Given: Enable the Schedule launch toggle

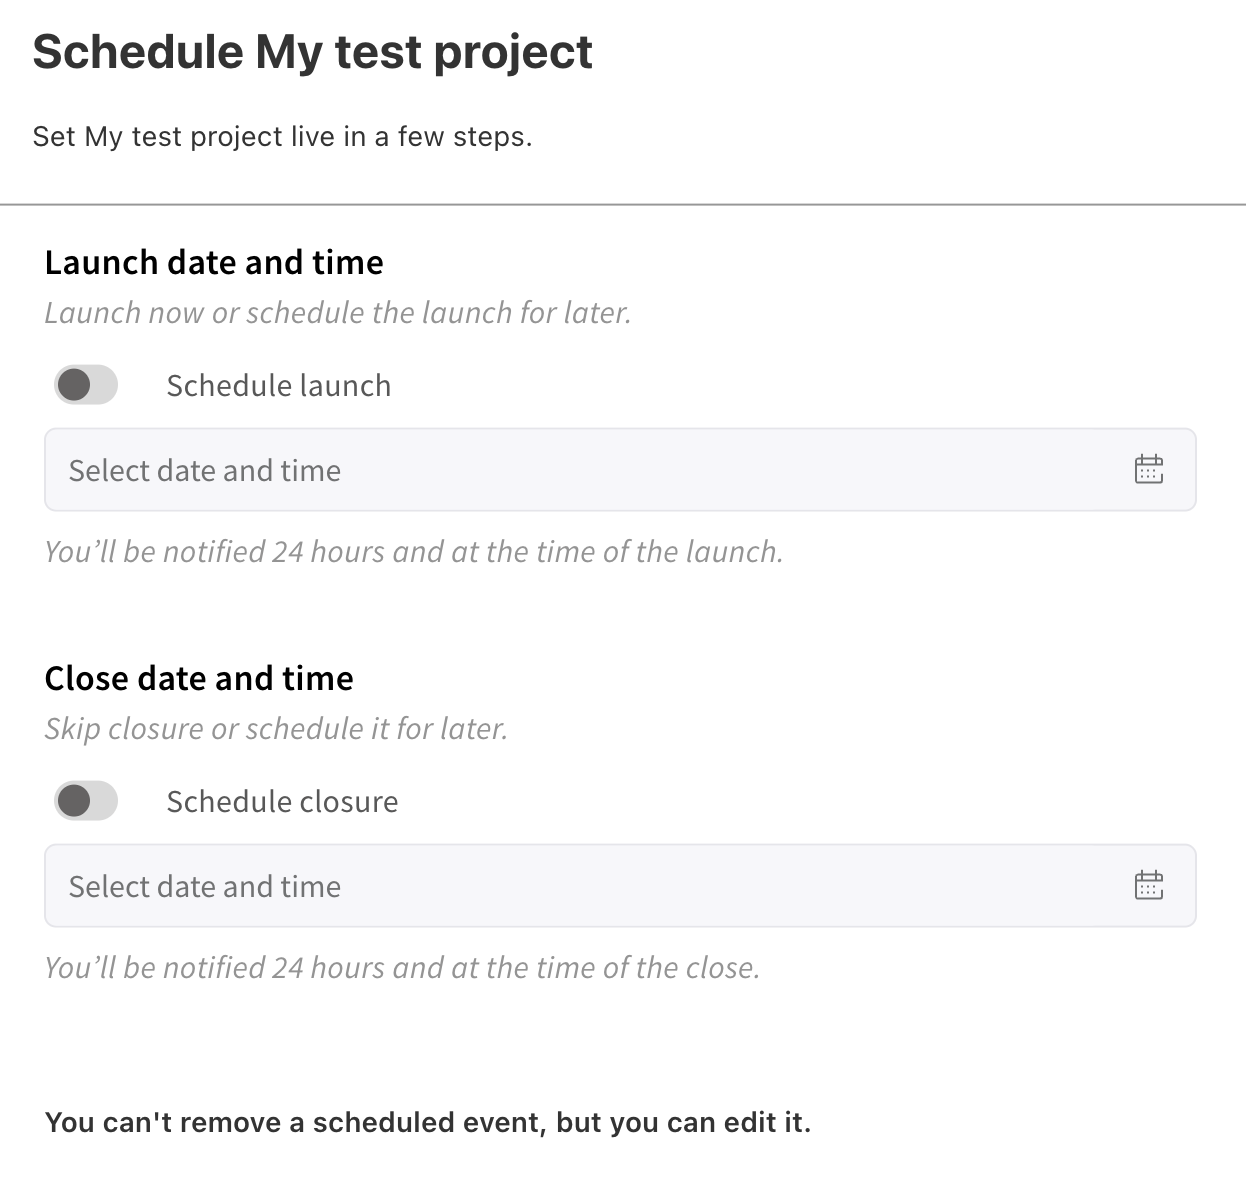Looking at the screenshot, I should click(x=86, y=385).
